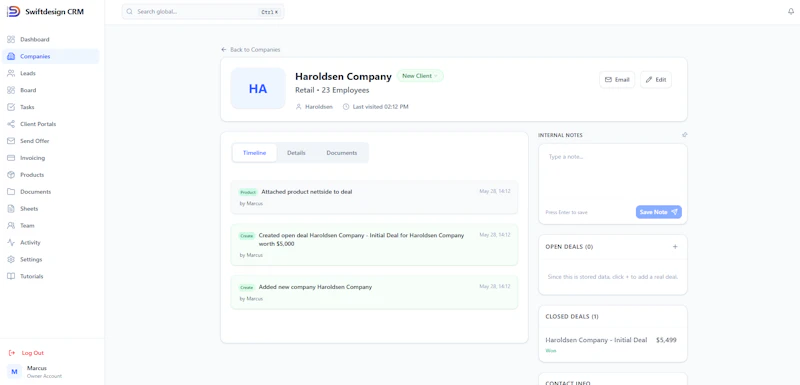The image size is (800, 385).
Task: Go Back to Companies
Action: (x=251, y=49)
